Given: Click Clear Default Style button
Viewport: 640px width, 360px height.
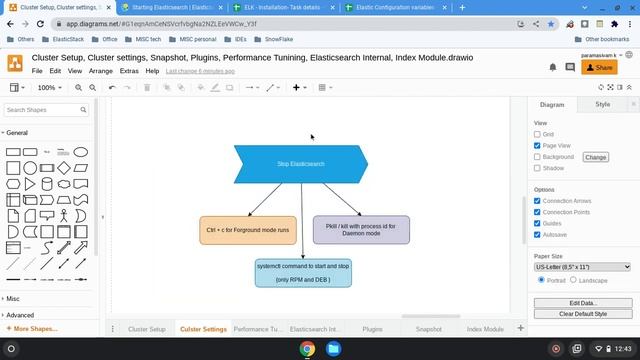Looking at the screenshot, I should [583, 314].
